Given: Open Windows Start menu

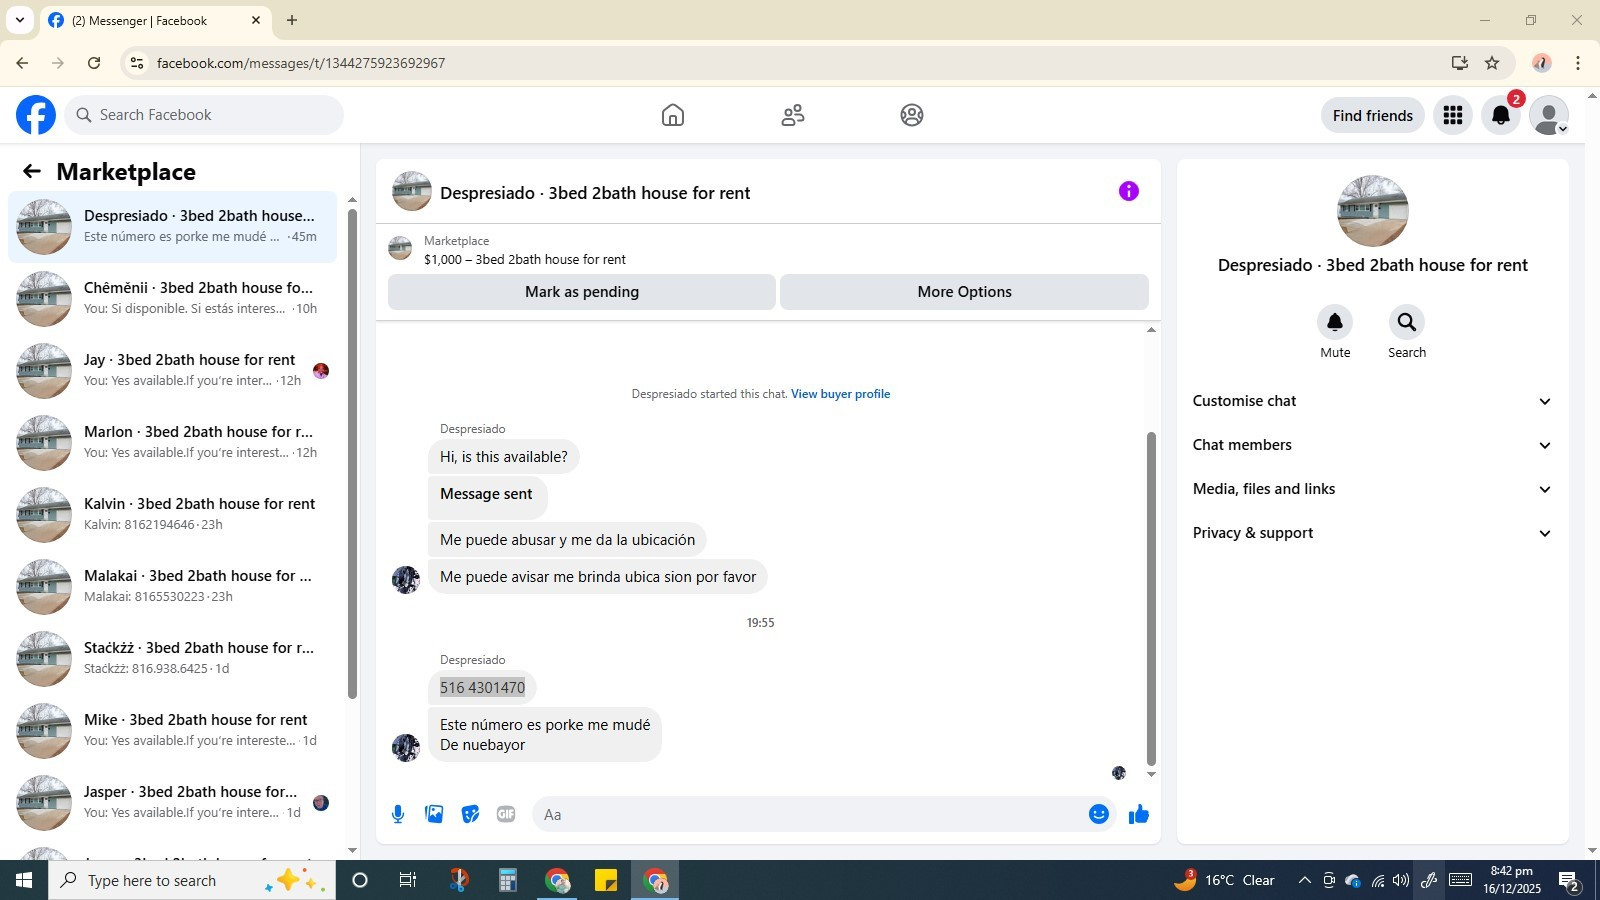Looking at the screenshot, I should click(24, 880).
